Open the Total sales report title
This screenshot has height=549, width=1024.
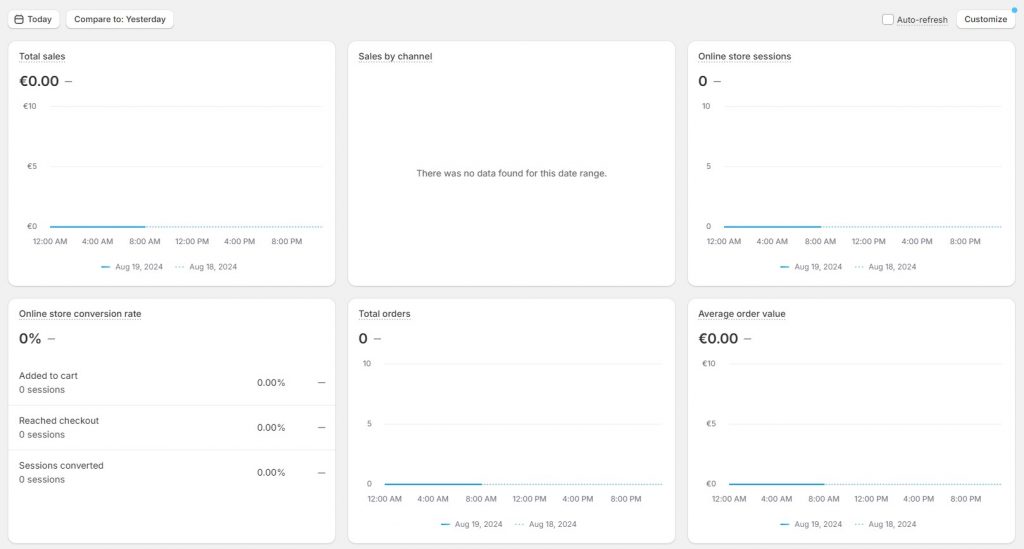(x=42, y=56)
